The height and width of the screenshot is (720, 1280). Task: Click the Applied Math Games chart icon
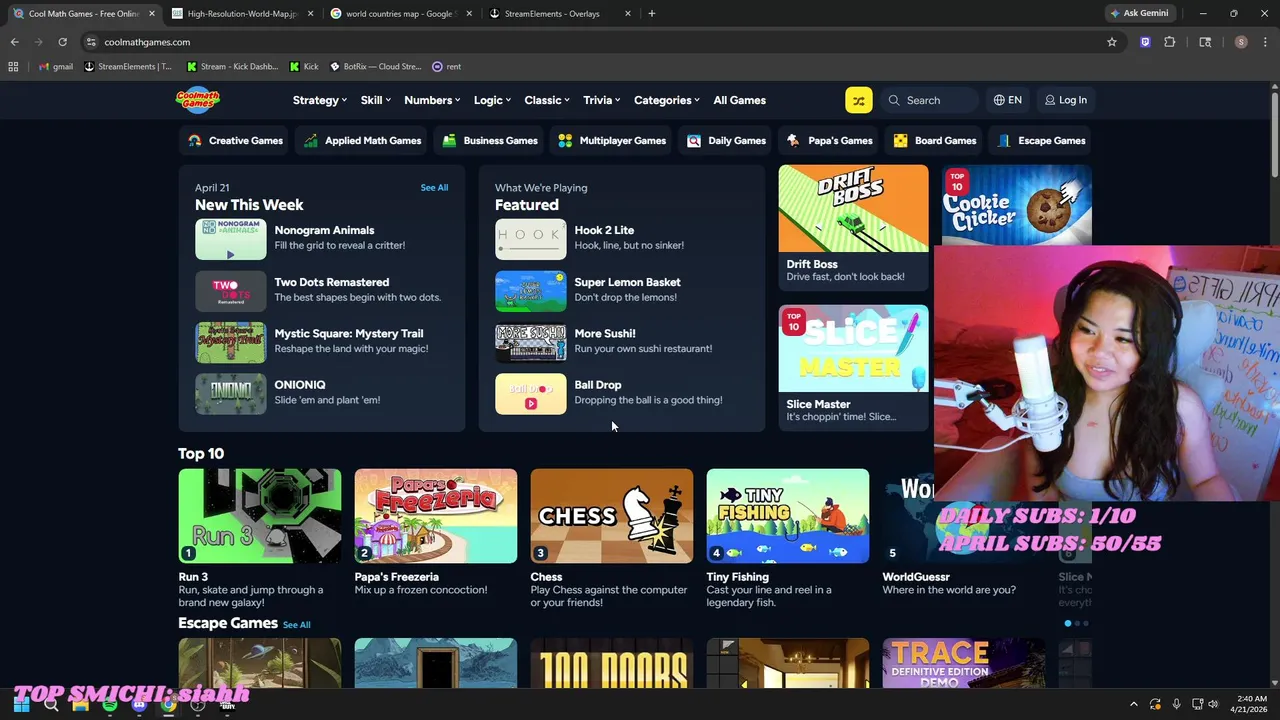311,141
